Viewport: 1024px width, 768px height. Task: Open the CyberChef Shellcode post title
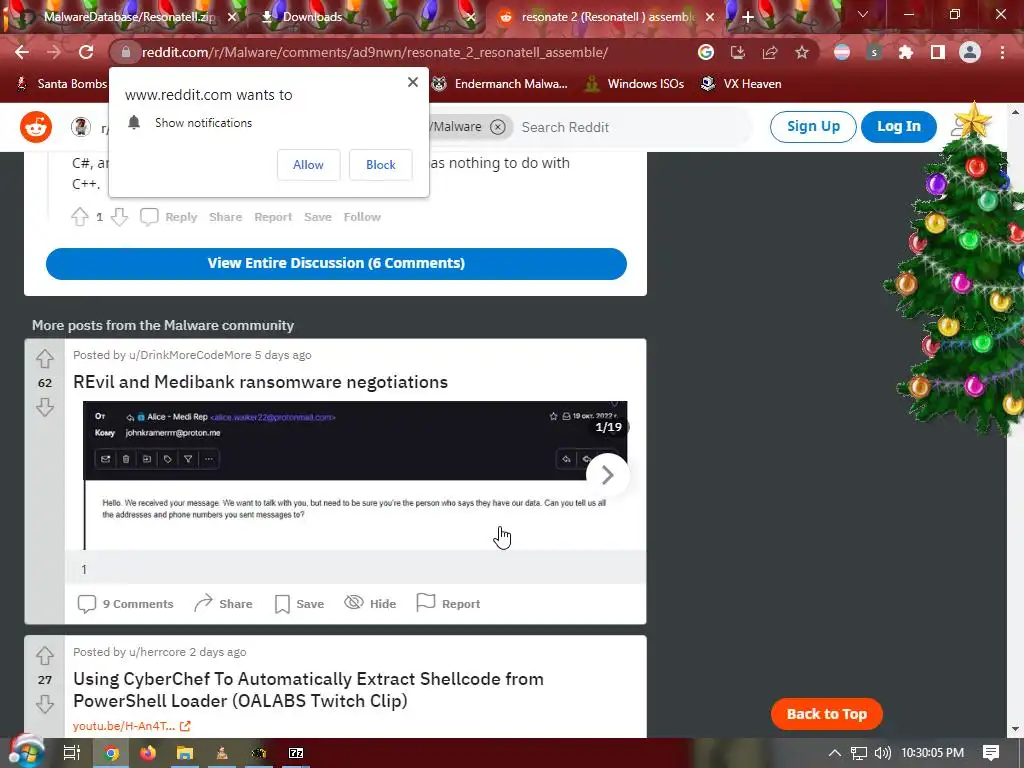click(x=308, y=690)
